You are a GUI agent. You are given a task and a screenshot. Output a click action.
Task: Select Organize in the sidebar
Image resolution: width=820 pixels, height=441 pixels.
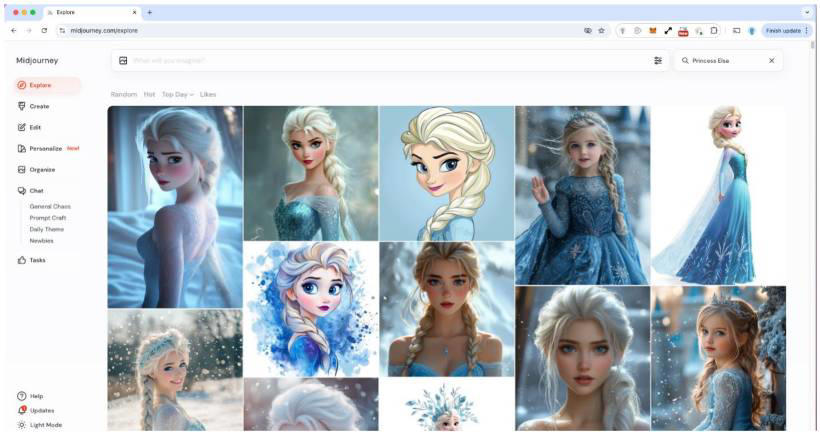coord(37,169)
